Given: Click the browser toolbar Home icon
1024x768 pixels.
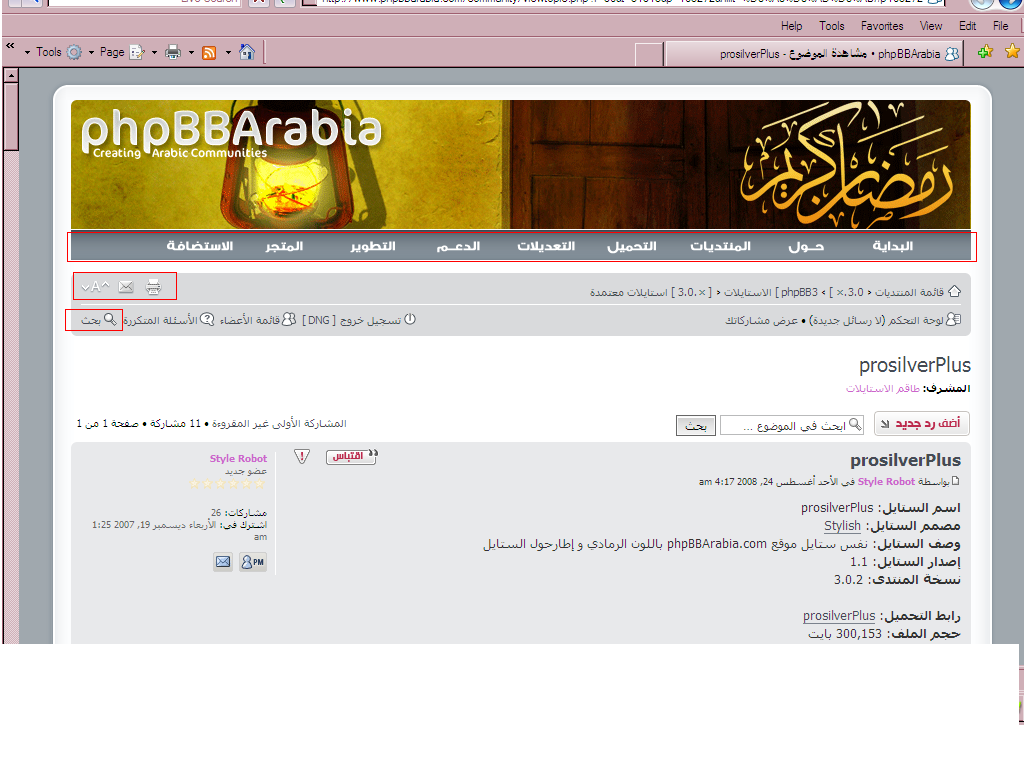Looking at the screenshot, I should pyautogui.click(x=247, y=52).
